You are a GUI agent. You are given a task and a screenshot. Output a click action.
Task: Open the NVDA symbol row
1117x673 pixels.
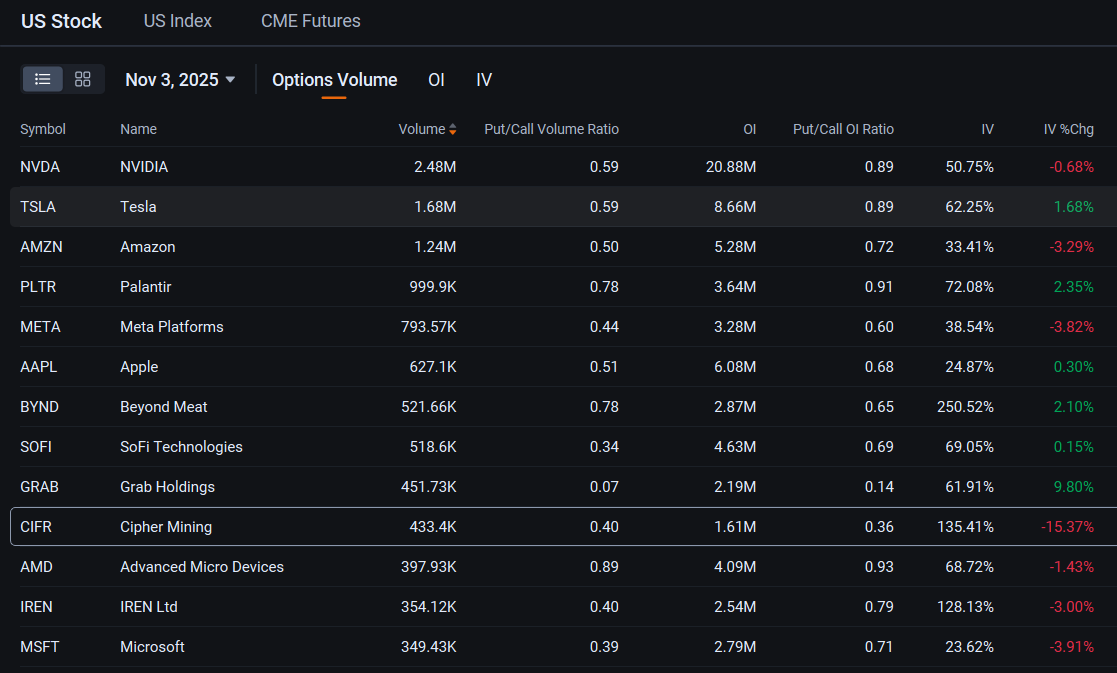[563, 167]
